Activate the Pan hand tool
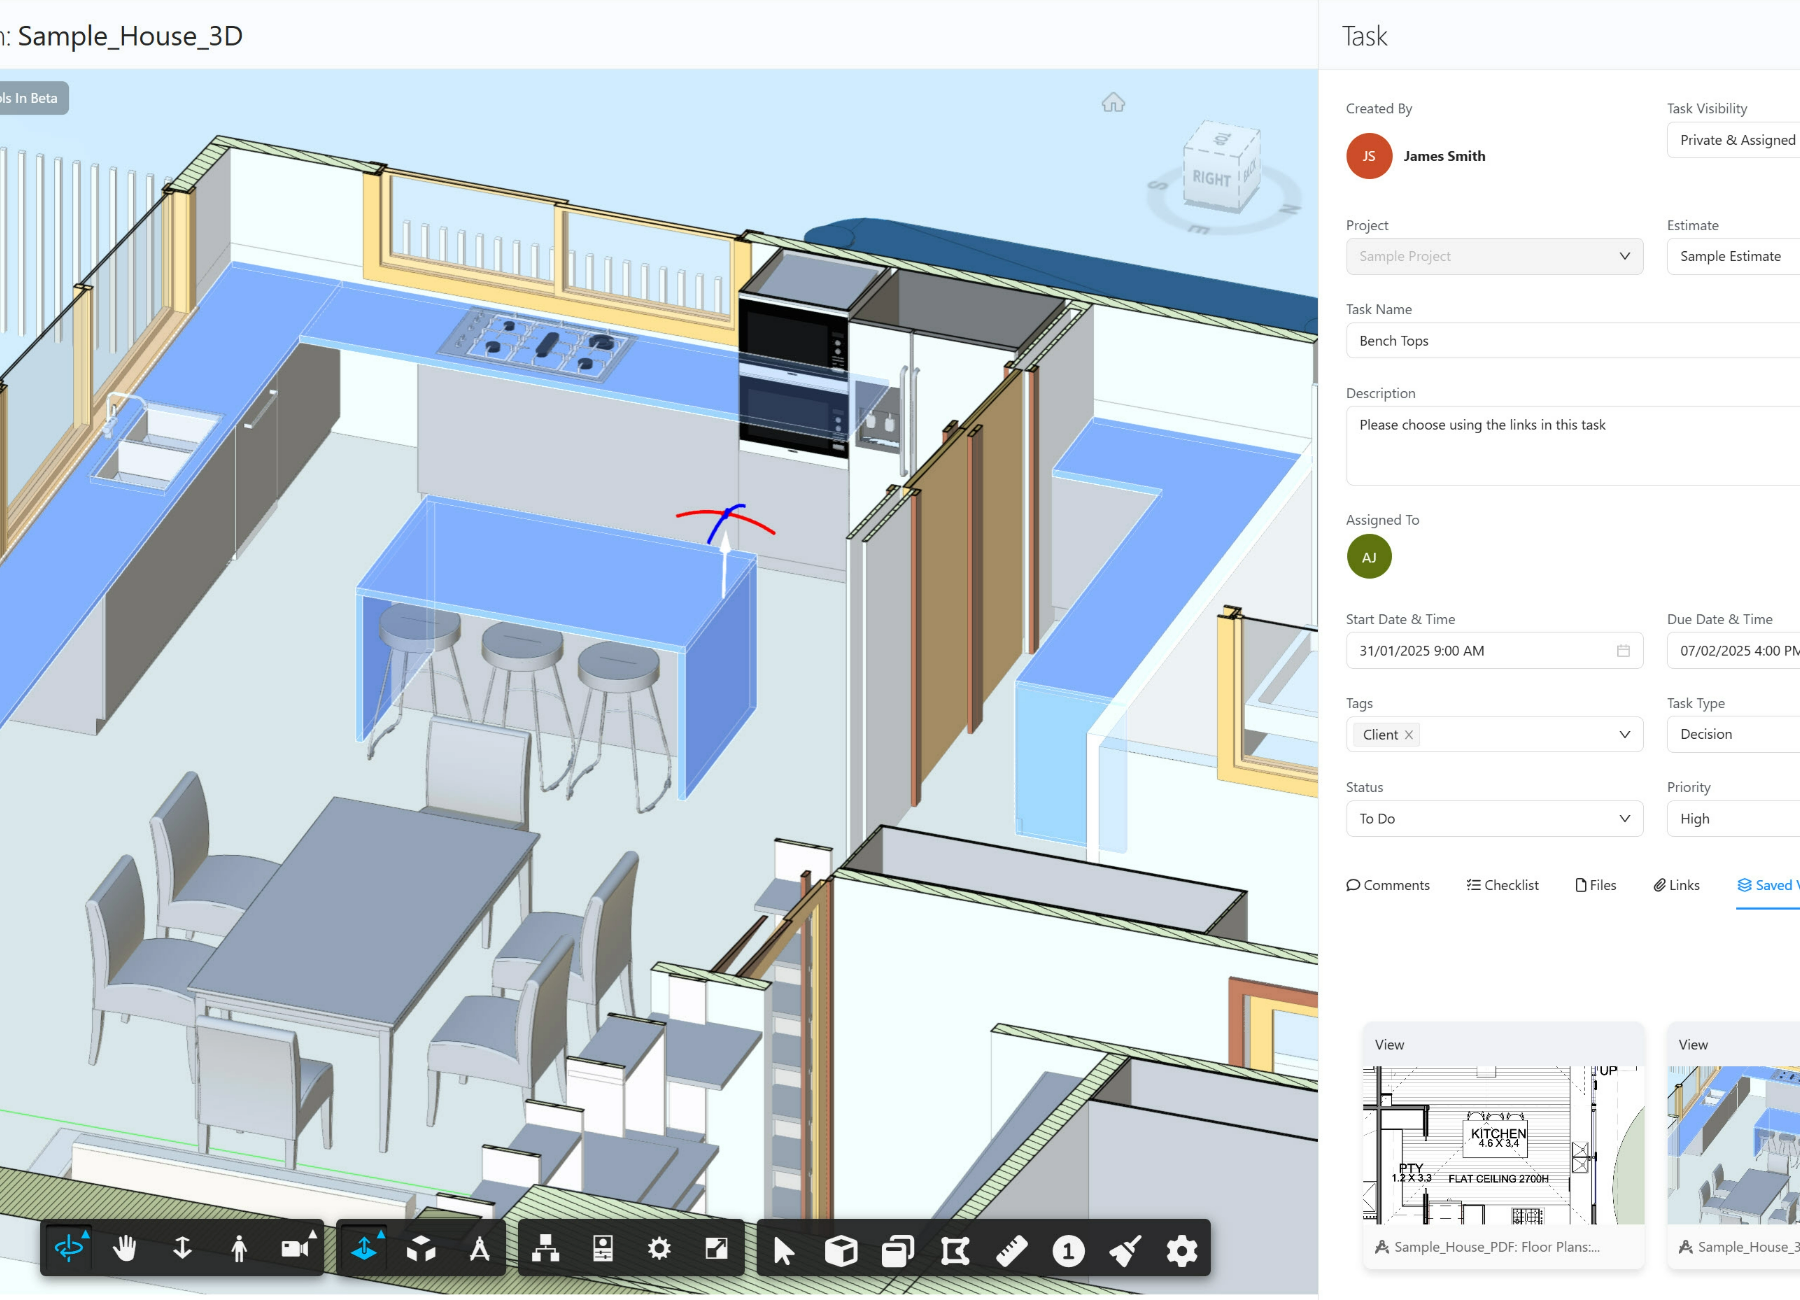 tap(125, 1248)
